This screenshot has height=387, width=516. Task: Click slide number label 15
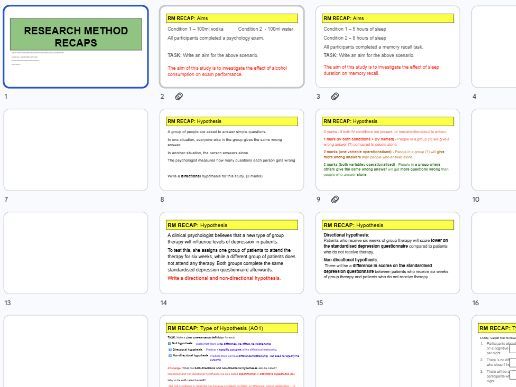[320, 303]
